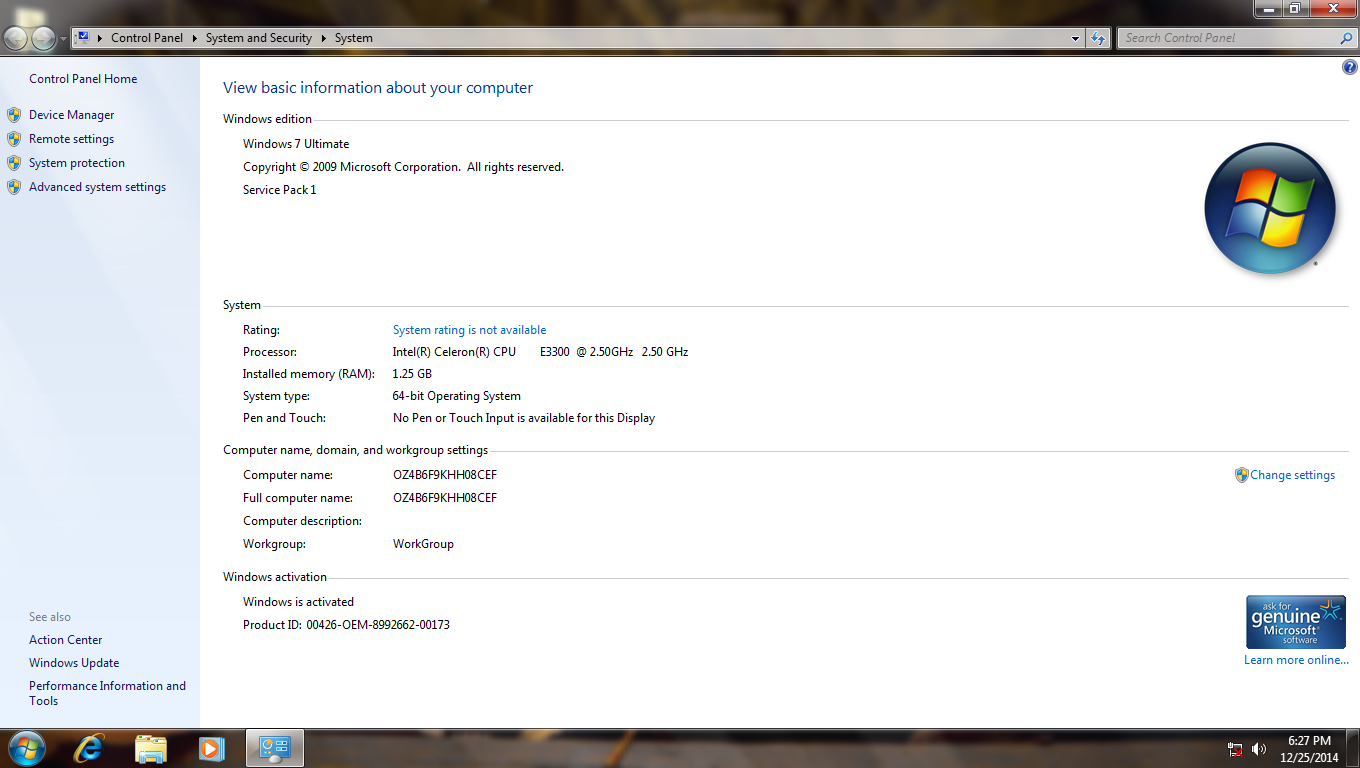This screenshot has height=768, width=1360.
Task: Click the shield icon beside Device Manager
Action: click(14, 115)
